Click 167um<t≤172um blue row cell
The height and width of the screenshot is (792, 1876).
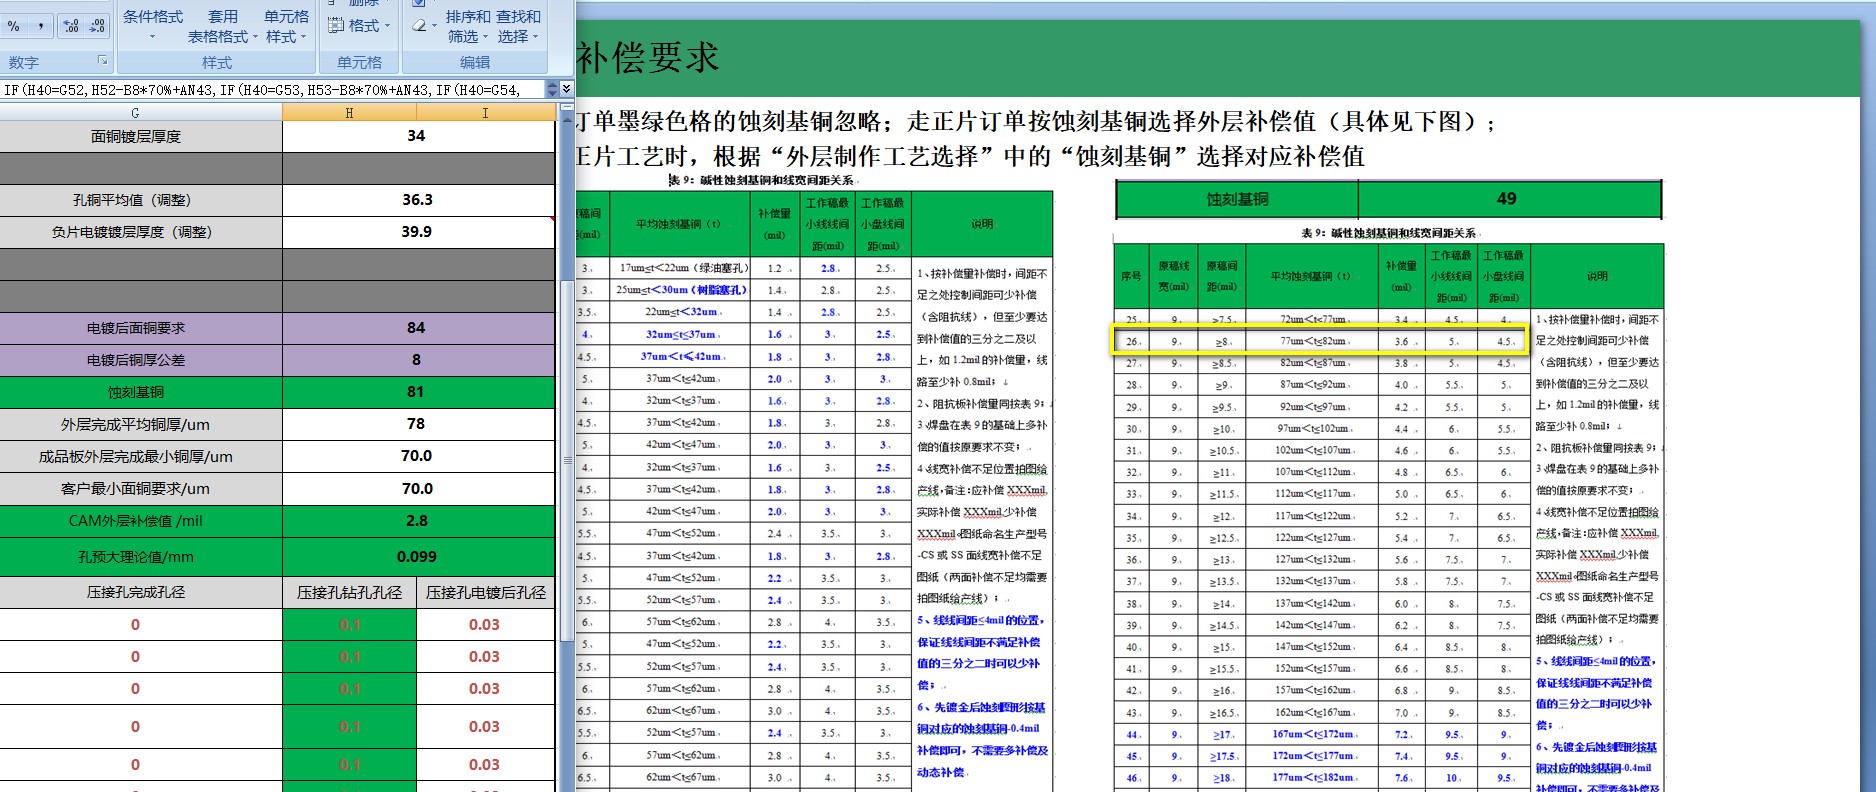click(1312, 734)
